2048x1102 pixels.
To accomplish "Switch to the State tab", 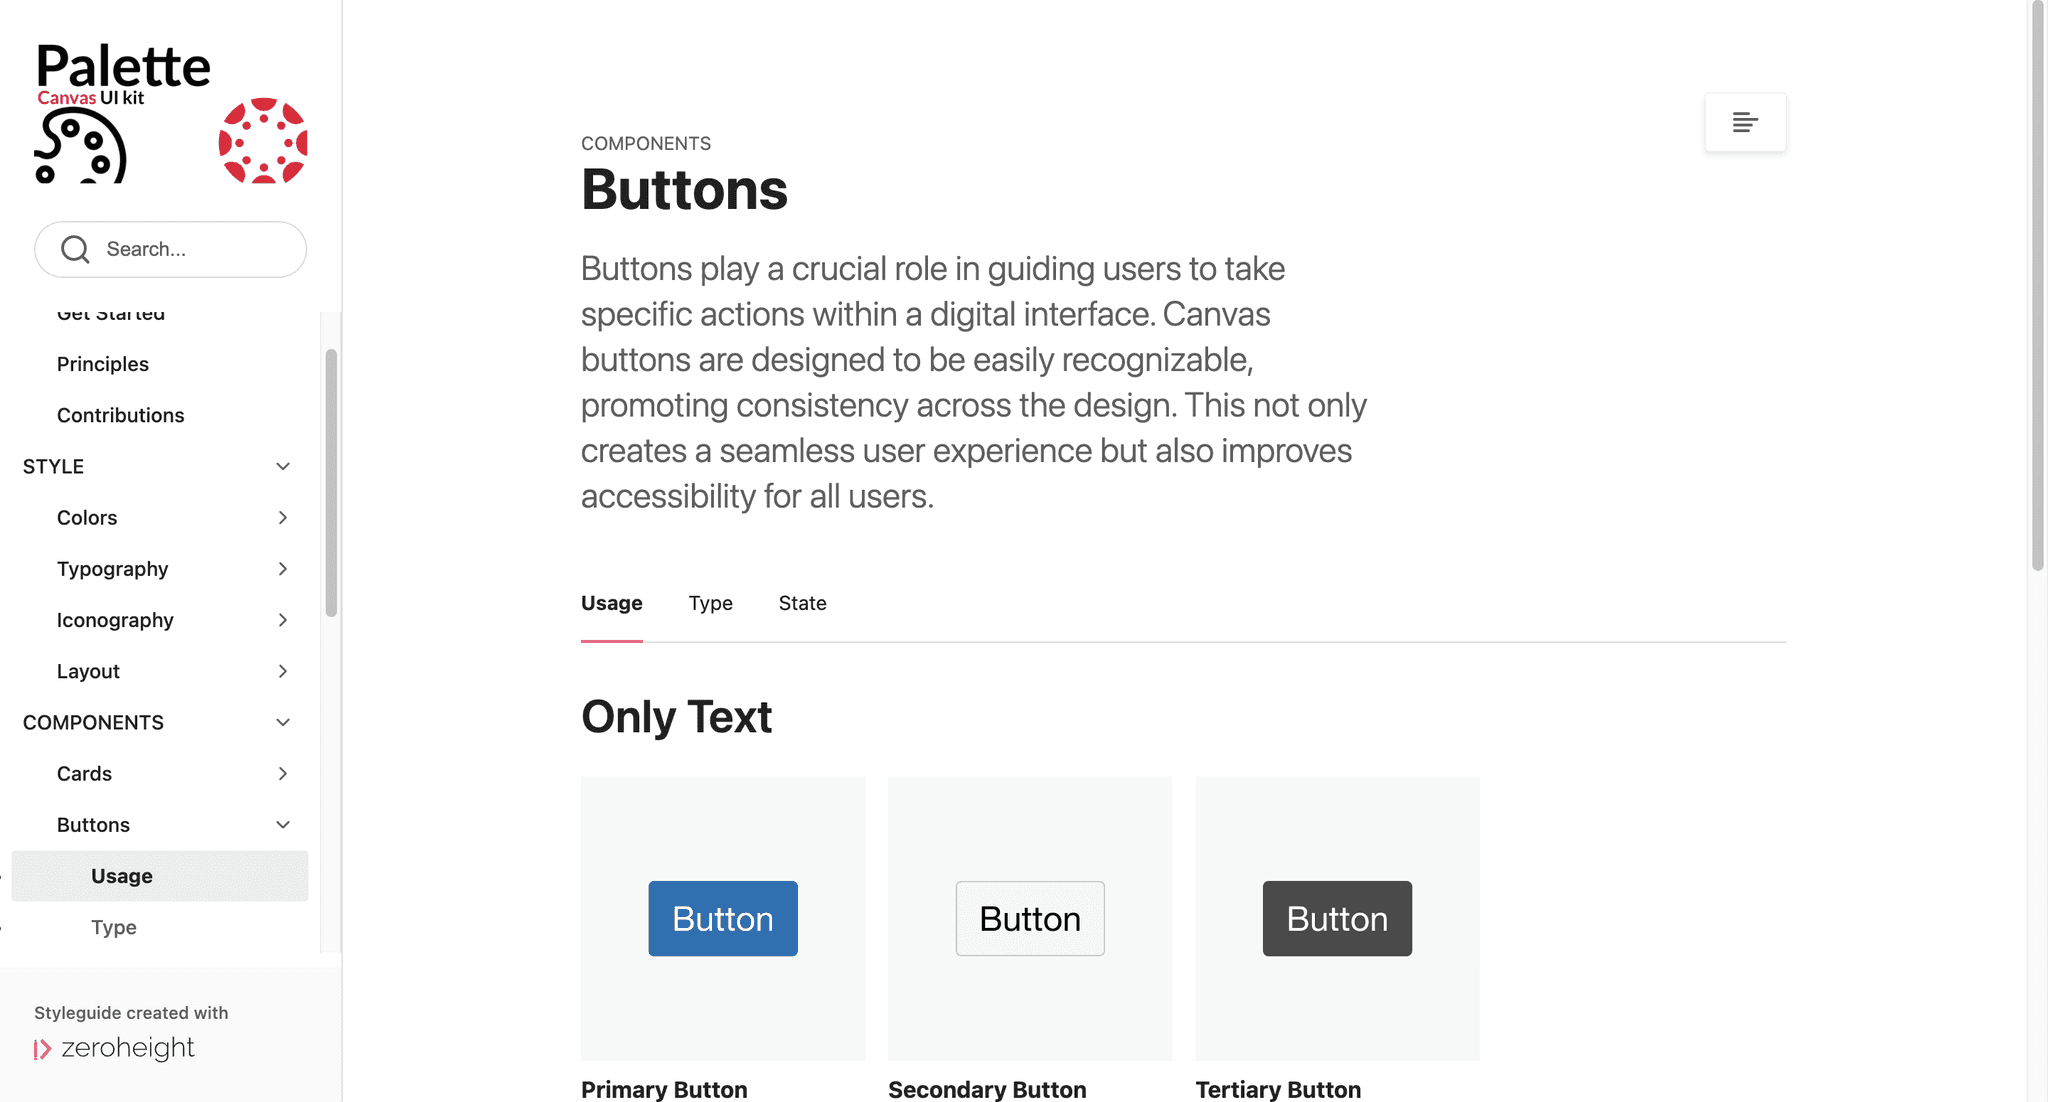I will pos(802,603).
